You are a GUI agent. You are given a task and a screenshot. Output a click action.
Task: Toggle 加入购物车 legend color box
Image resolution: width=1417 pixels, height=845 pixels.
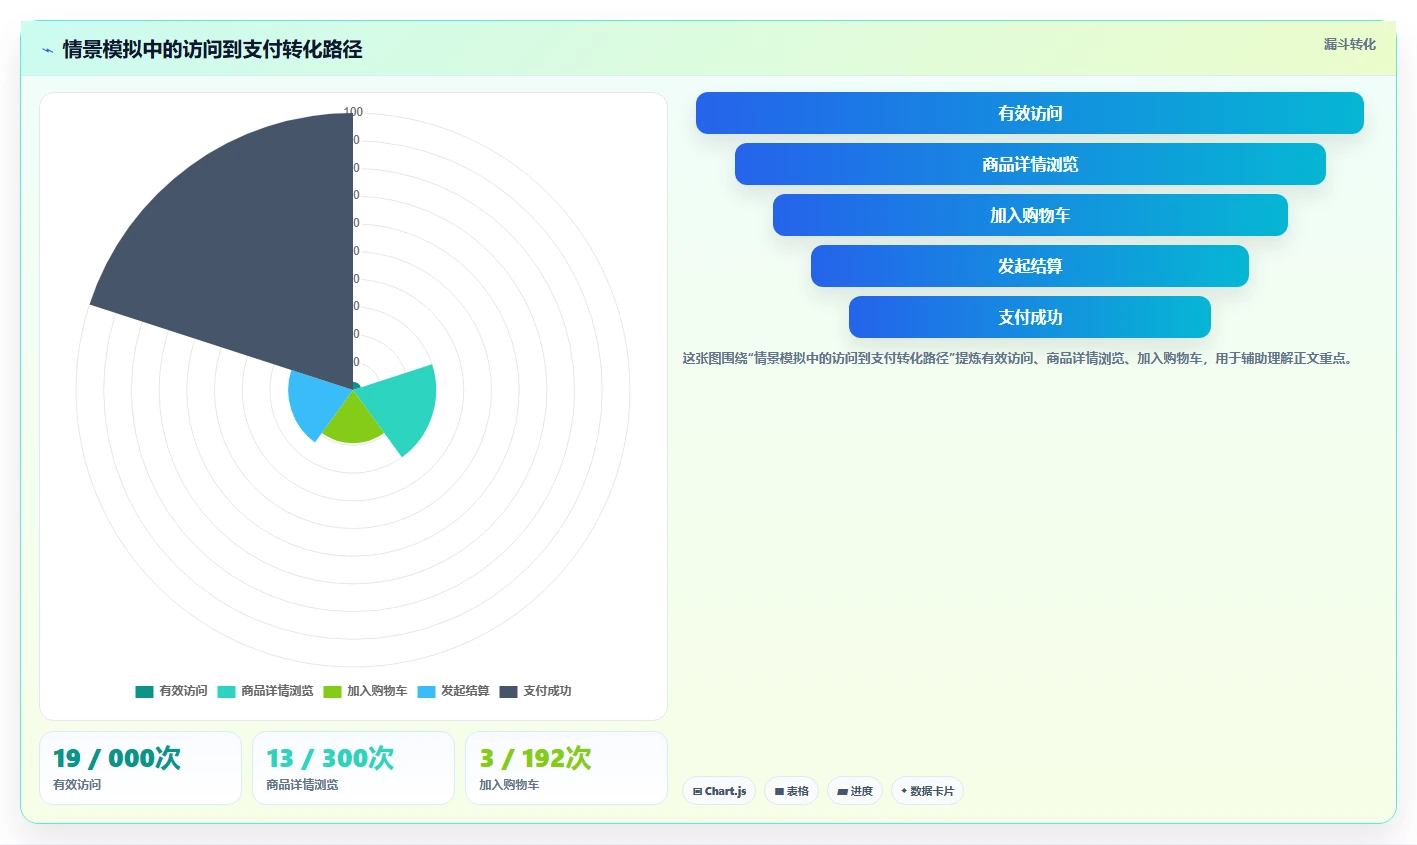332,691
